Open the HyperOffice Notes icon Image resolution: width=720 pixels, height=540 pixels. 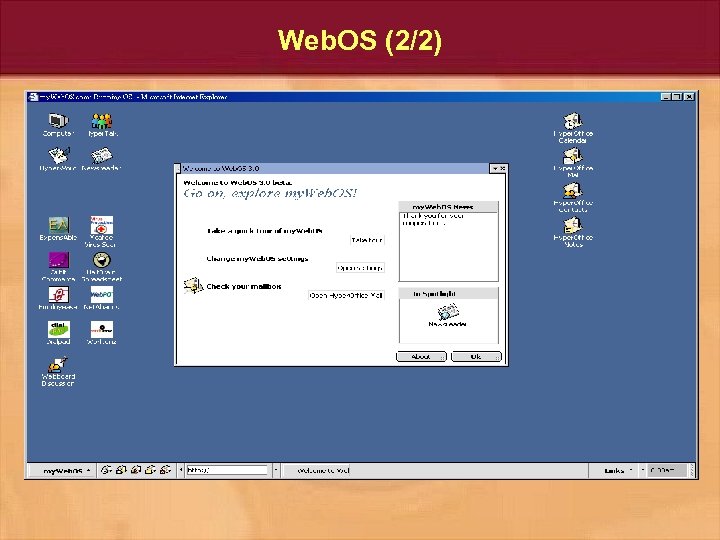pos(573,232)
